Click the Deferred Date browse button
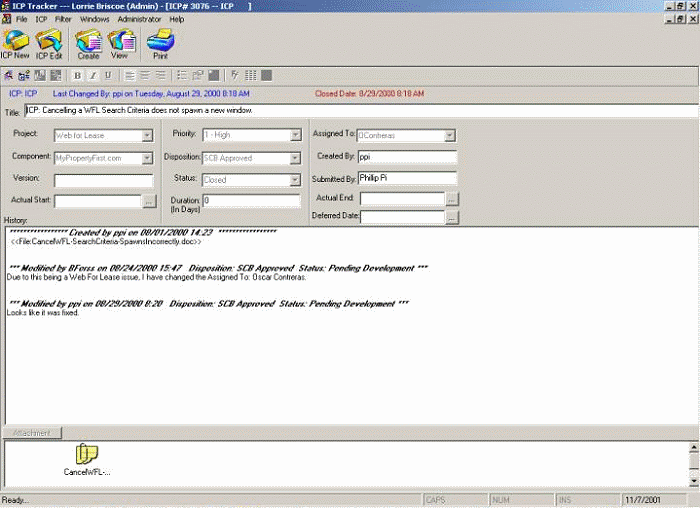Viewport: 700px width, 508px height. click(x=452, y=217)
